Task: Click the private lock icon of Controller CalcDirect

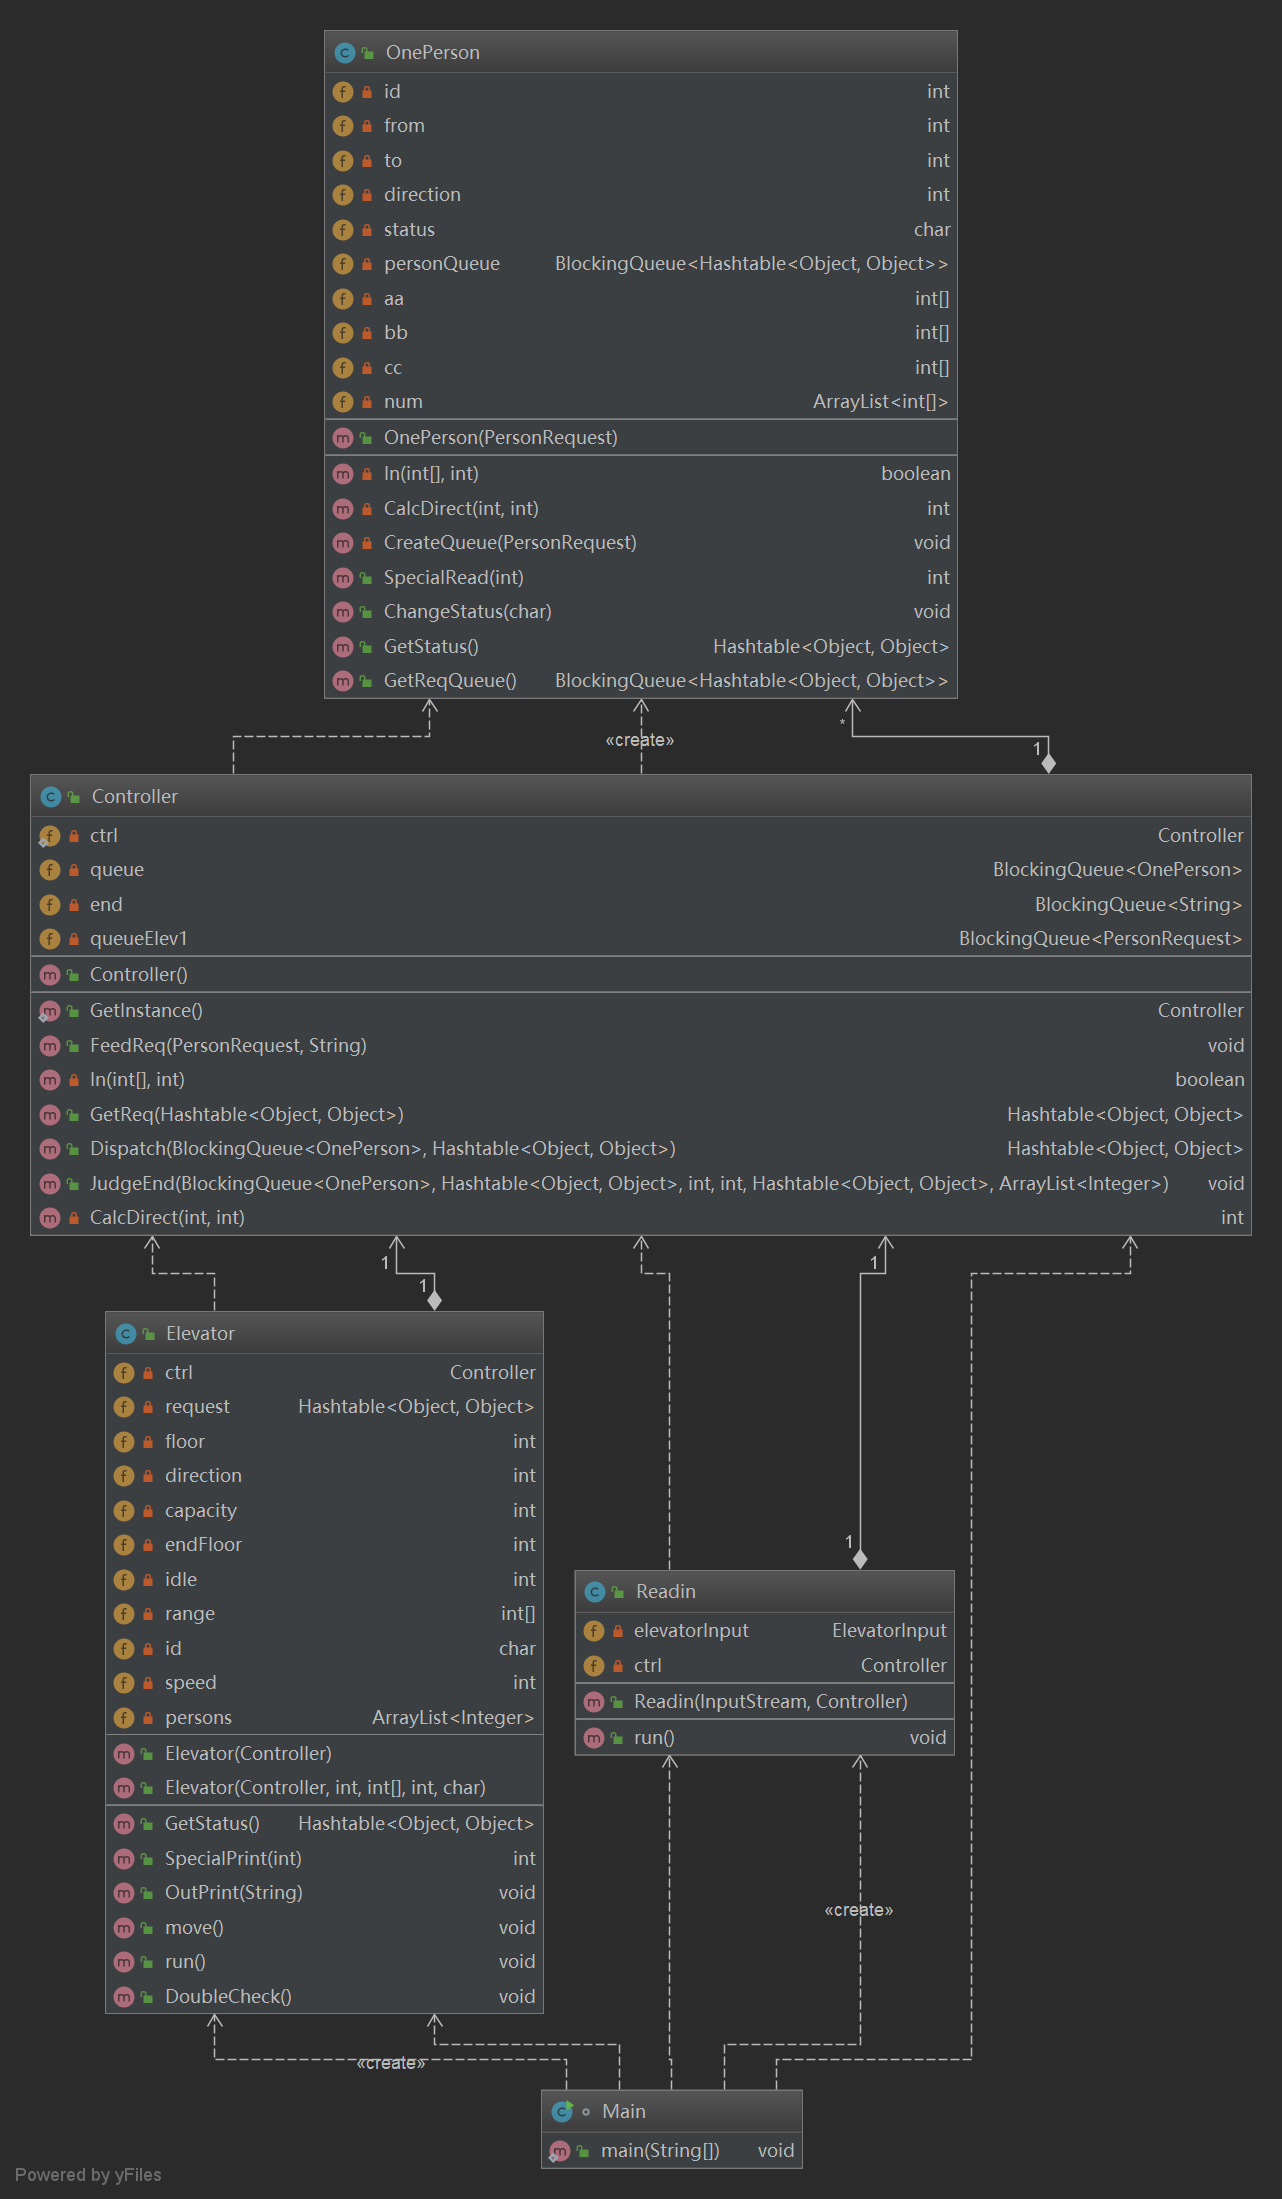Action: [x=73, y=1218]
